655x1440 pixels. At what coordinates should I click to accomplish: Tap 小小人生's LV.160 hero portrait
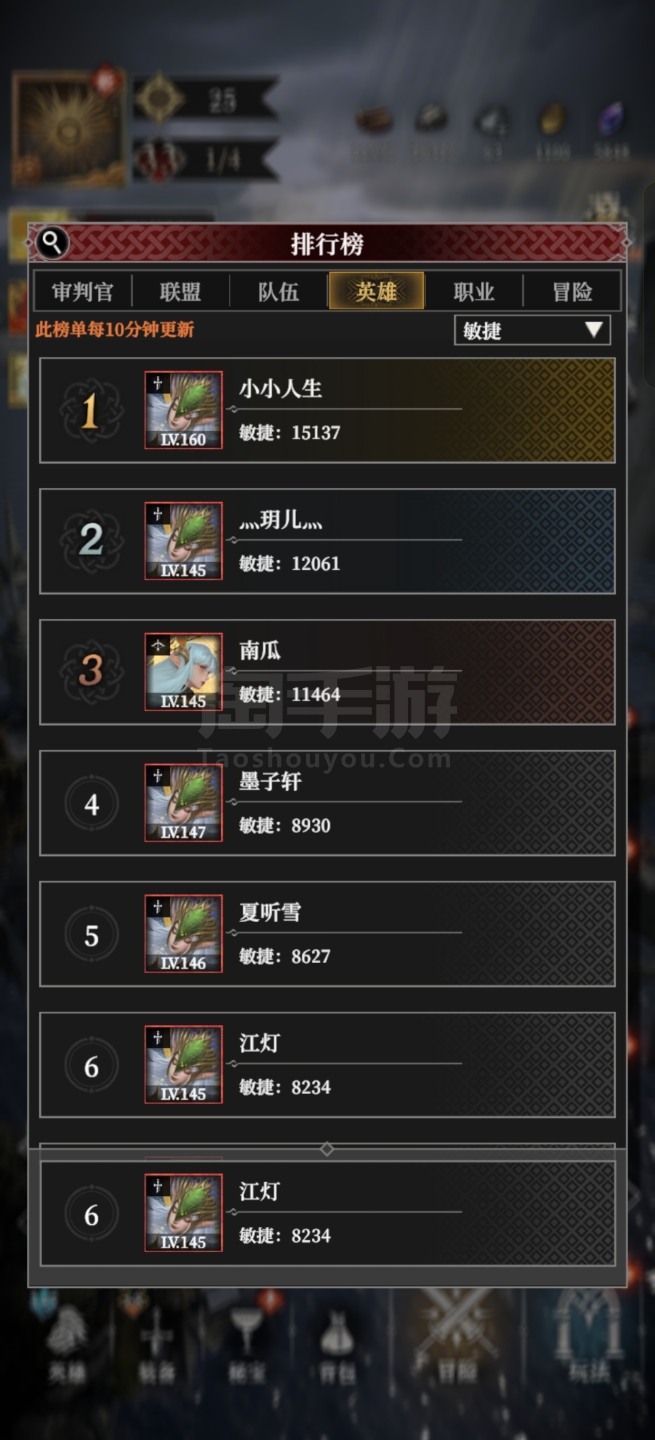(183, 410)
